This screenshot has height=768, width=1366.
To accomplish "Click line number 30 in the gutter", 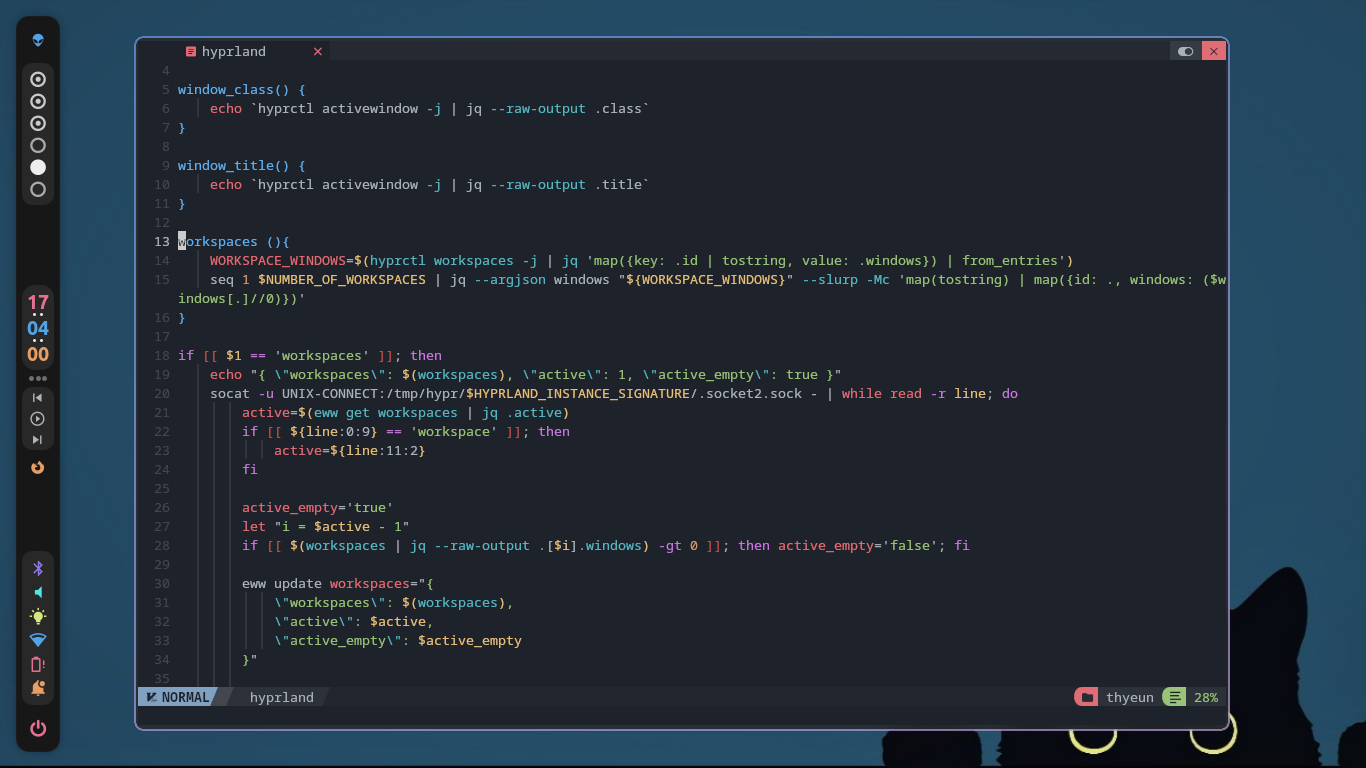I will pos(162,583).
